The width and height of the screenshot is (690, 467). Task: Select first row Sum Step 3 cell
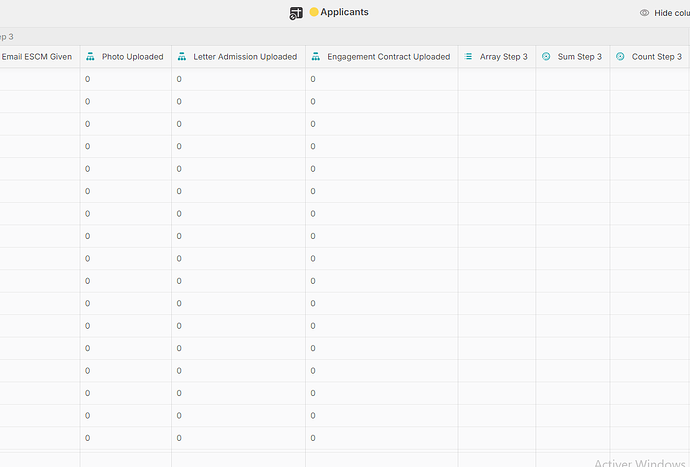point(573,79)
